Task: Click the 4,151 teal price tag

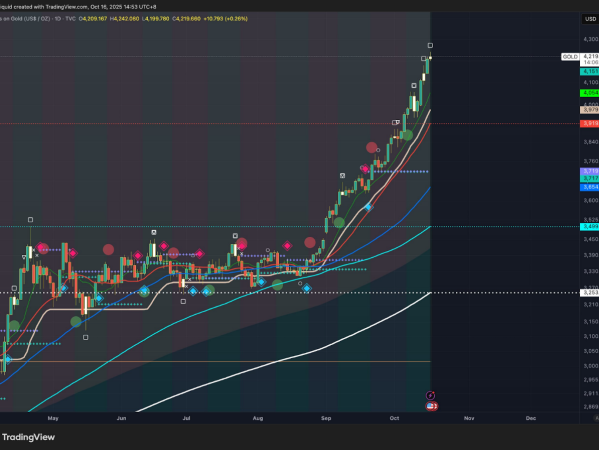Action: (589, 71)
